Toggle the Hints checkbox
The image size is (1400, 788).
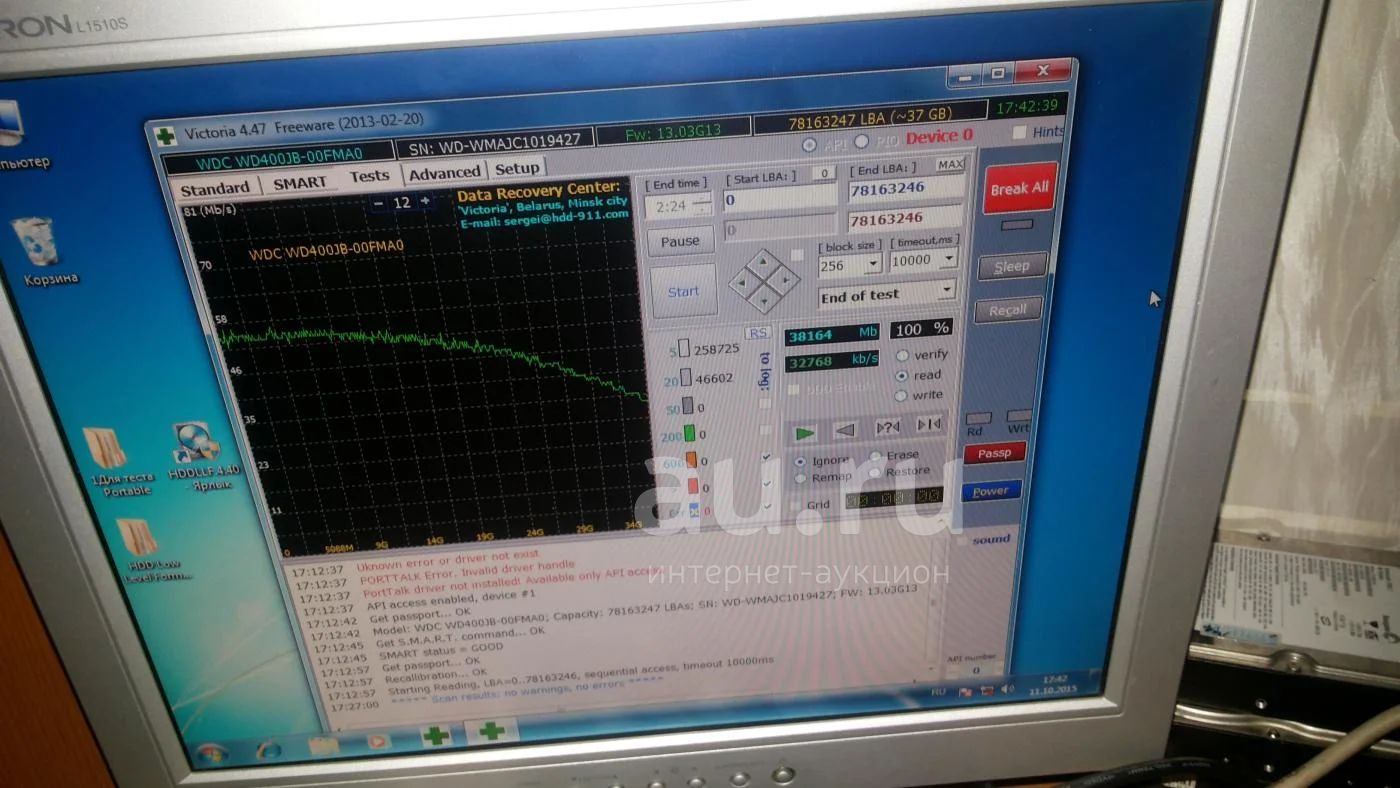(x=1020, y=132)
